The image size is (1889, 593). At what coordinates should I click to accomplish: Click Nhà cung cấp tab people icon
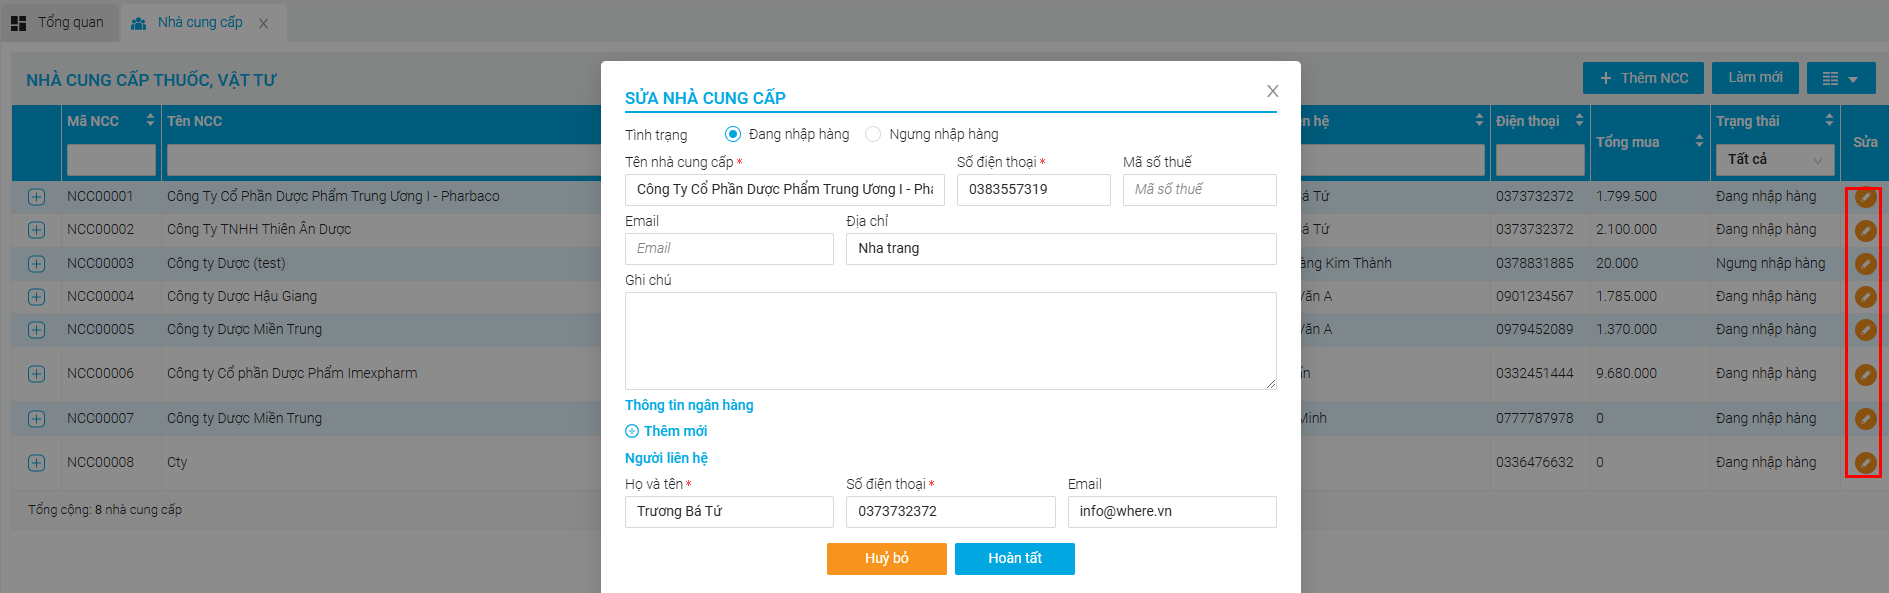tap(139, 23)
